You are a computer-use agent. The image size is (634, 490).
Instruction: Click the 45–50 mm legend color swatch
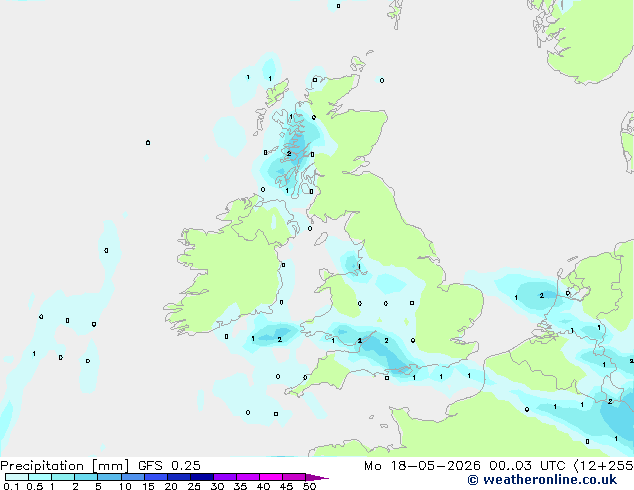[x=294, y=477]
